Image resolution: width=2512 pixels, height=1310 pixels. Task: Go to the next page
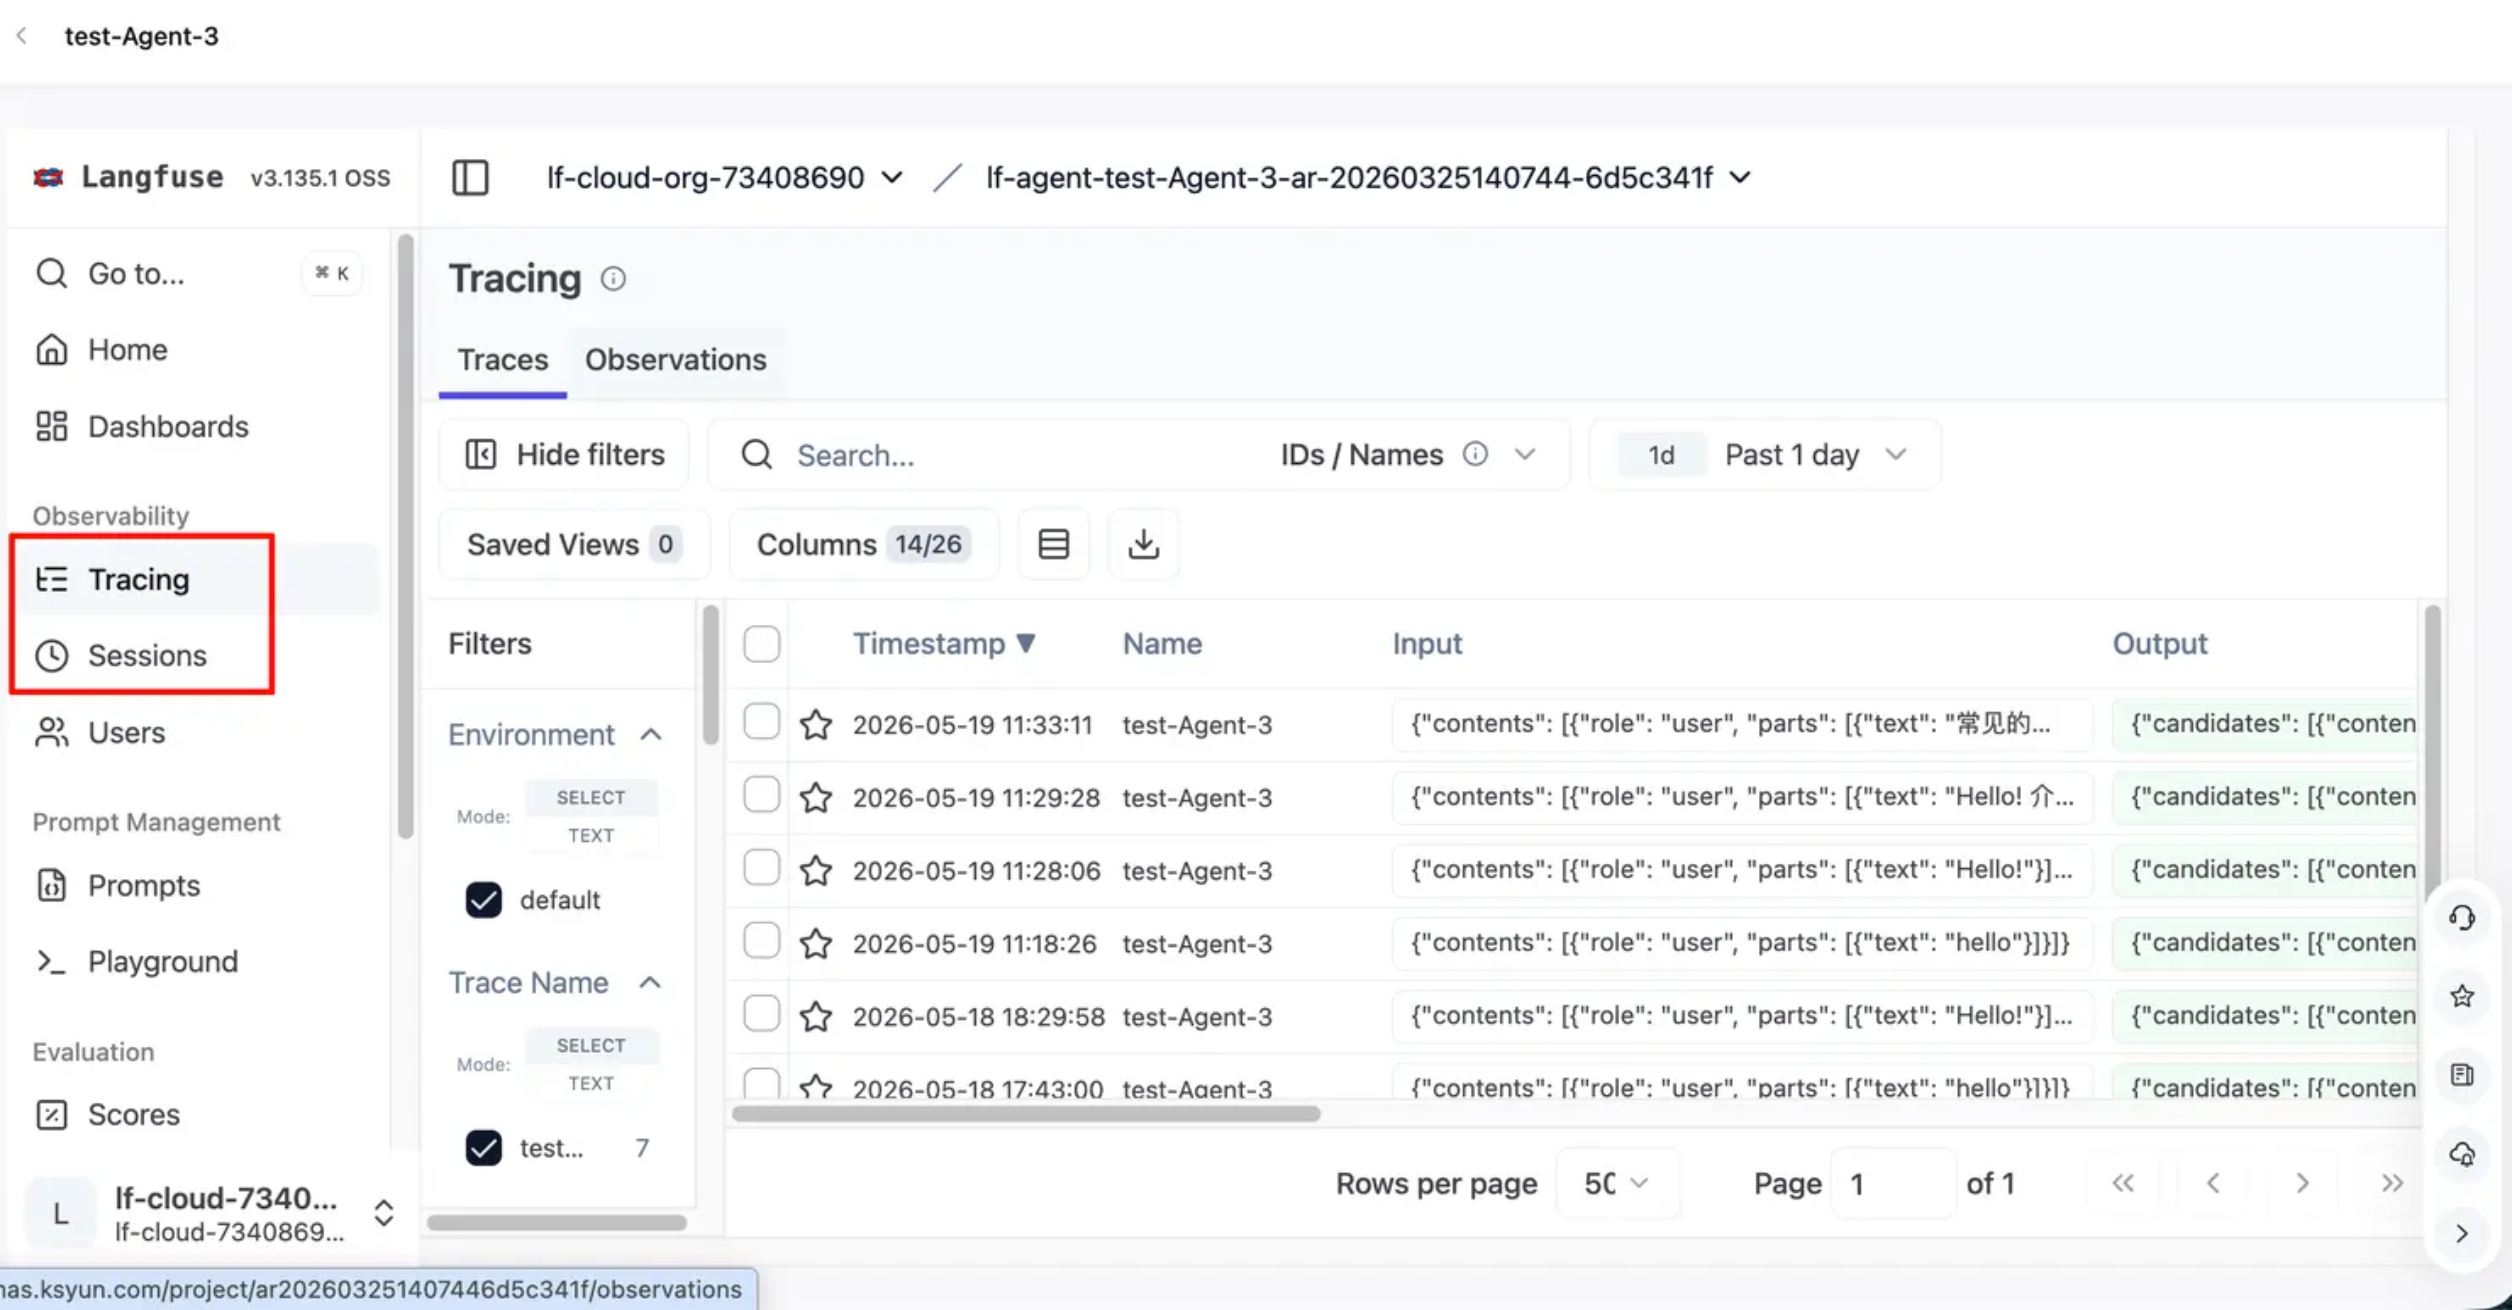coord(2302,1184)
